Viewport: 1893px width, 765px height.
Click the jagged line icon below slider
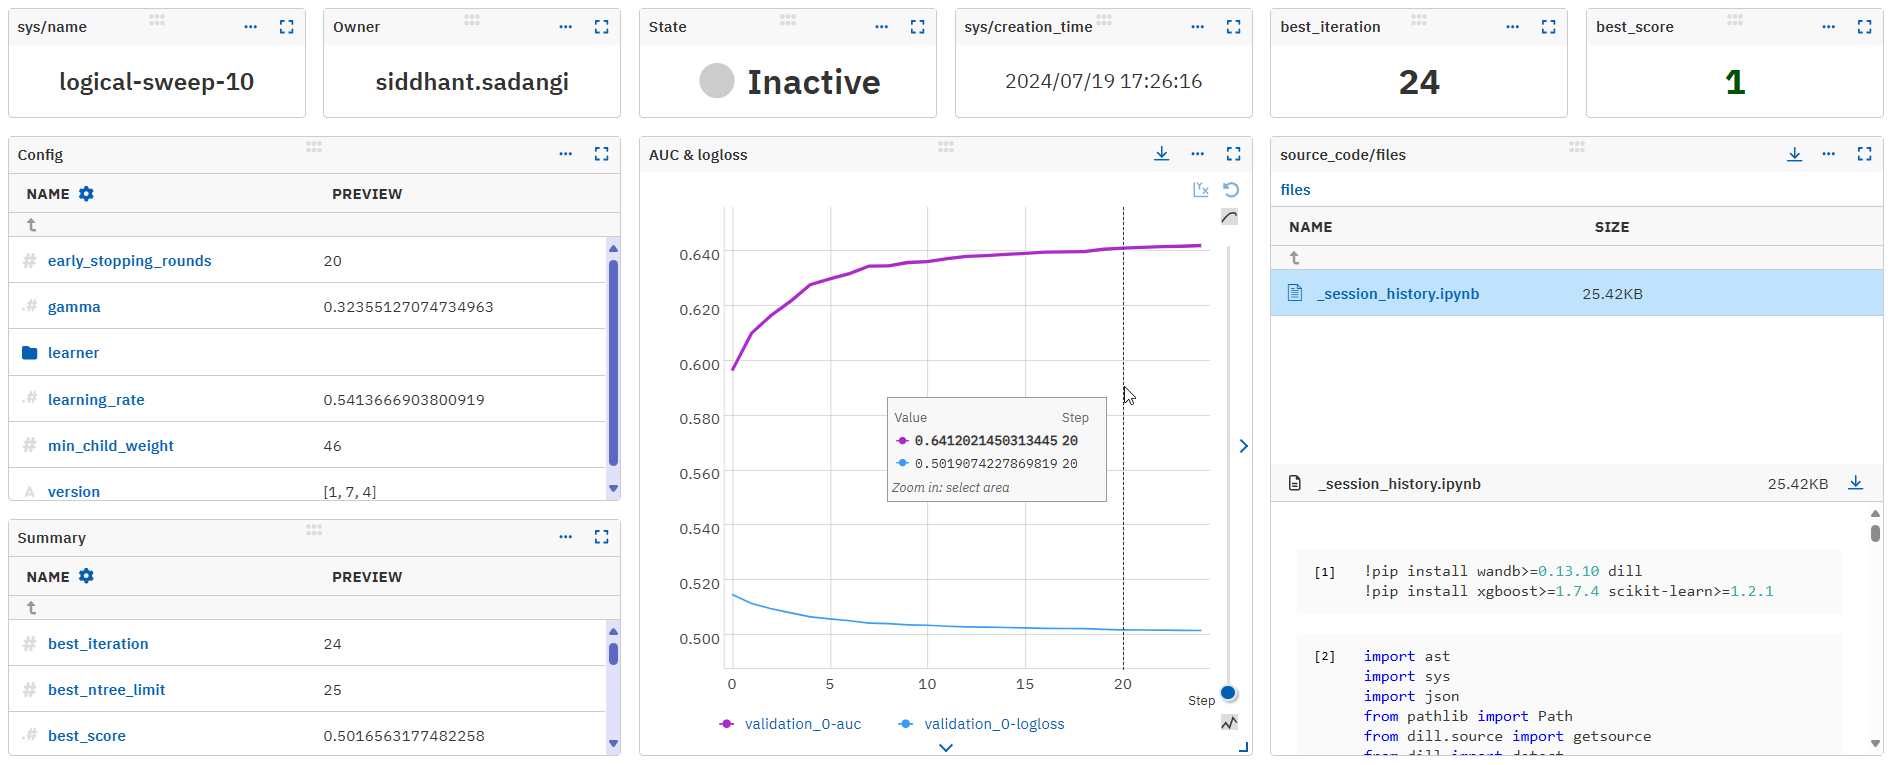(x=1230, y=722)
